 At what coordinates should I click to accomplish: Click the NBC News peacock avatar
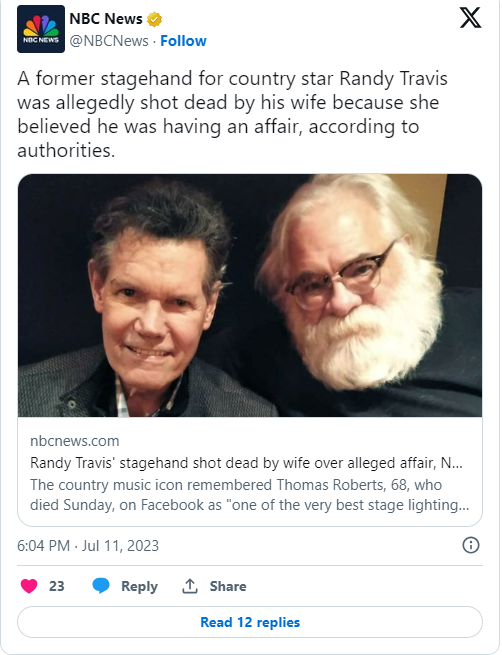[x=41, y=29]
